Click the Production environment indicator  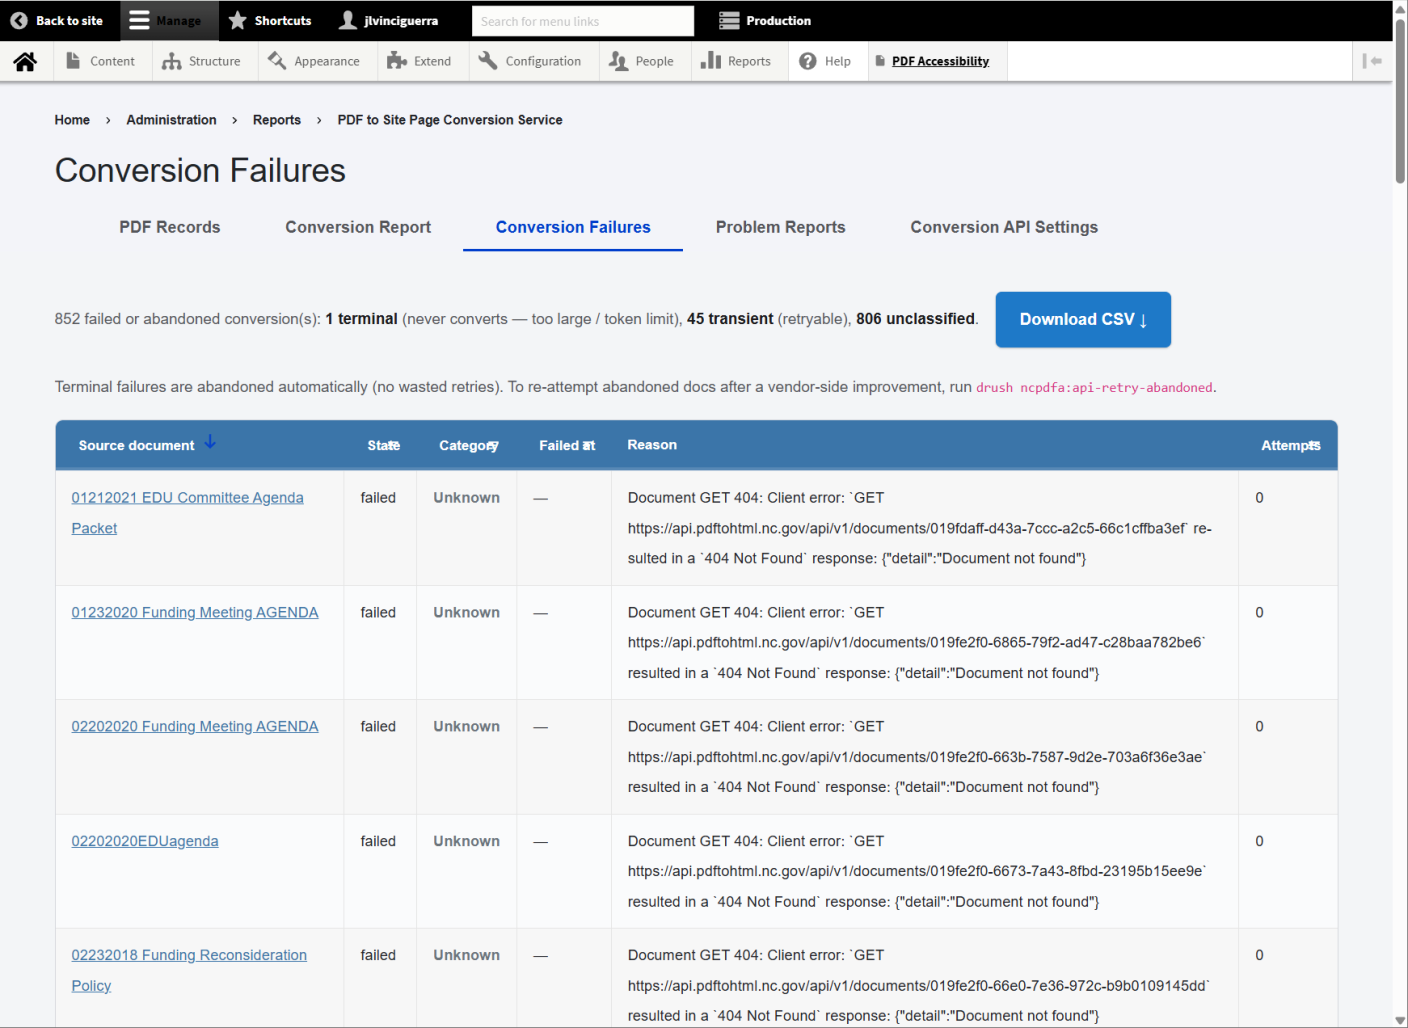(765, 20)
